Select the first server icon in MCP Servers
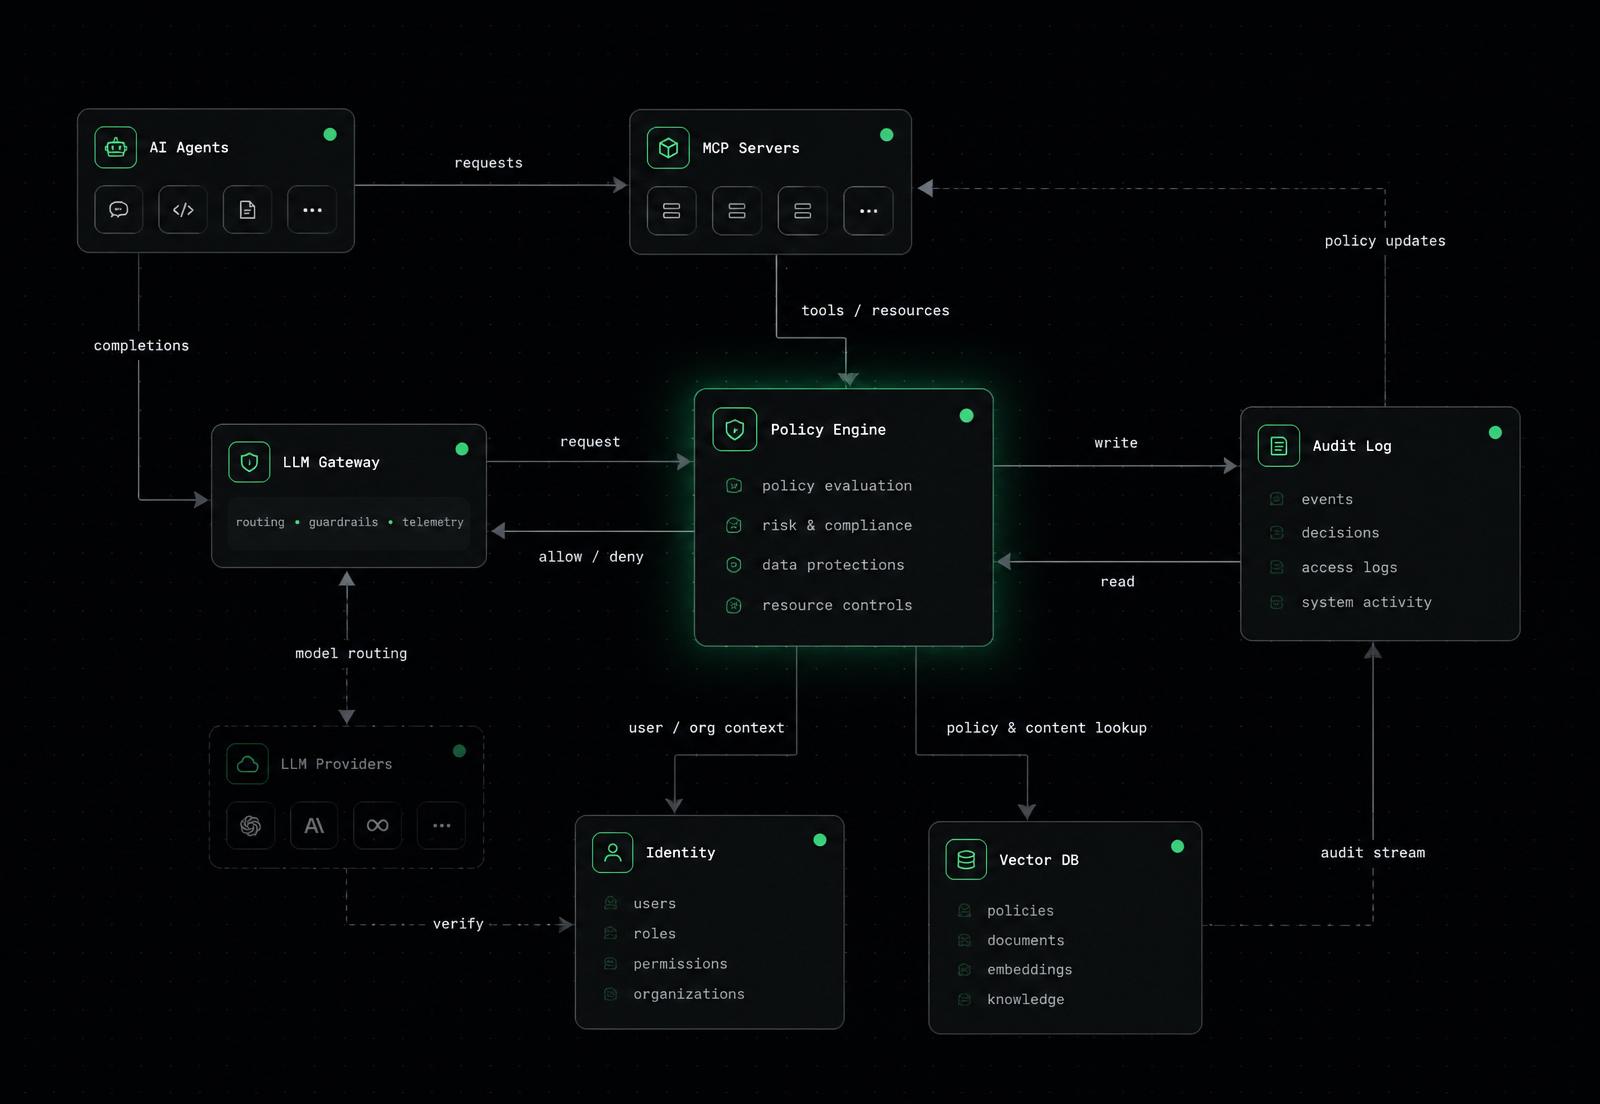 pyautogui.click(x=672, y=211)
